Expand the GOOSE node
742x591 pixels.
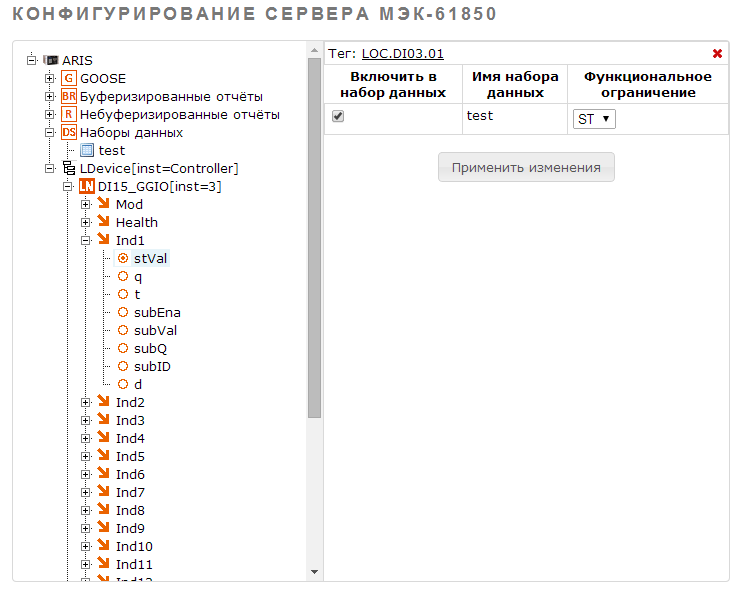[50, 78]
